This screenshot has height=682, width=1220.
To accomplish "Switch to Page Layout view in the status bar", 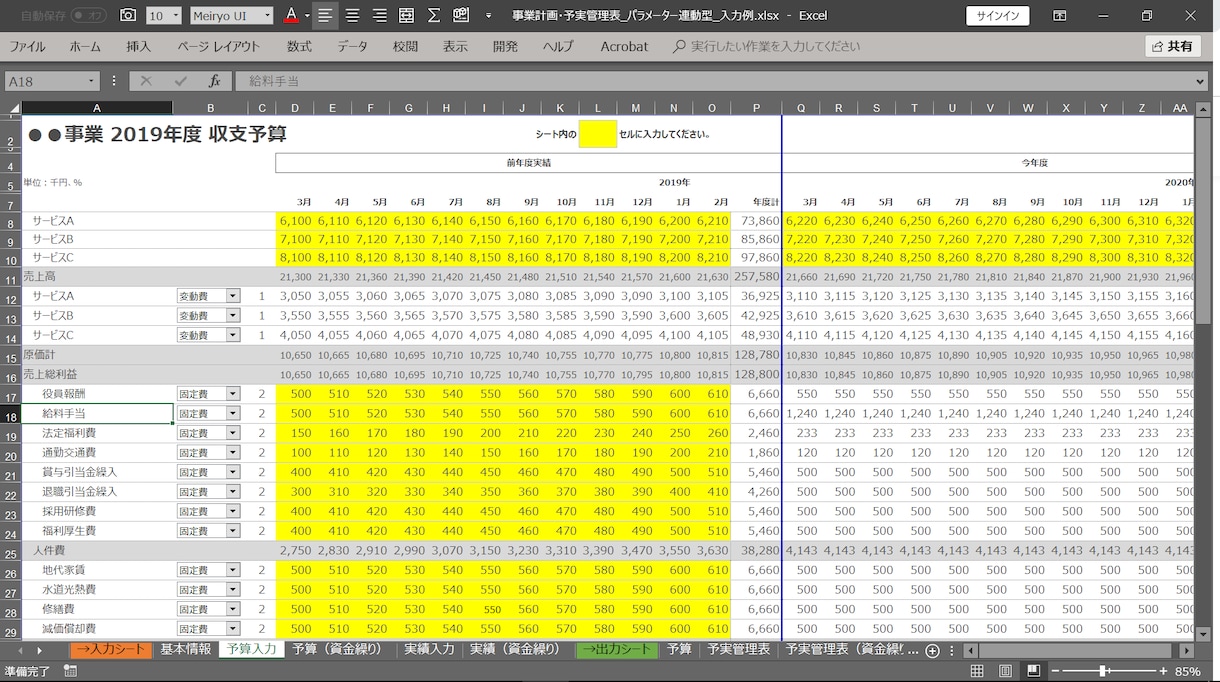I will pyautogui.click(x=1005, y=672).
